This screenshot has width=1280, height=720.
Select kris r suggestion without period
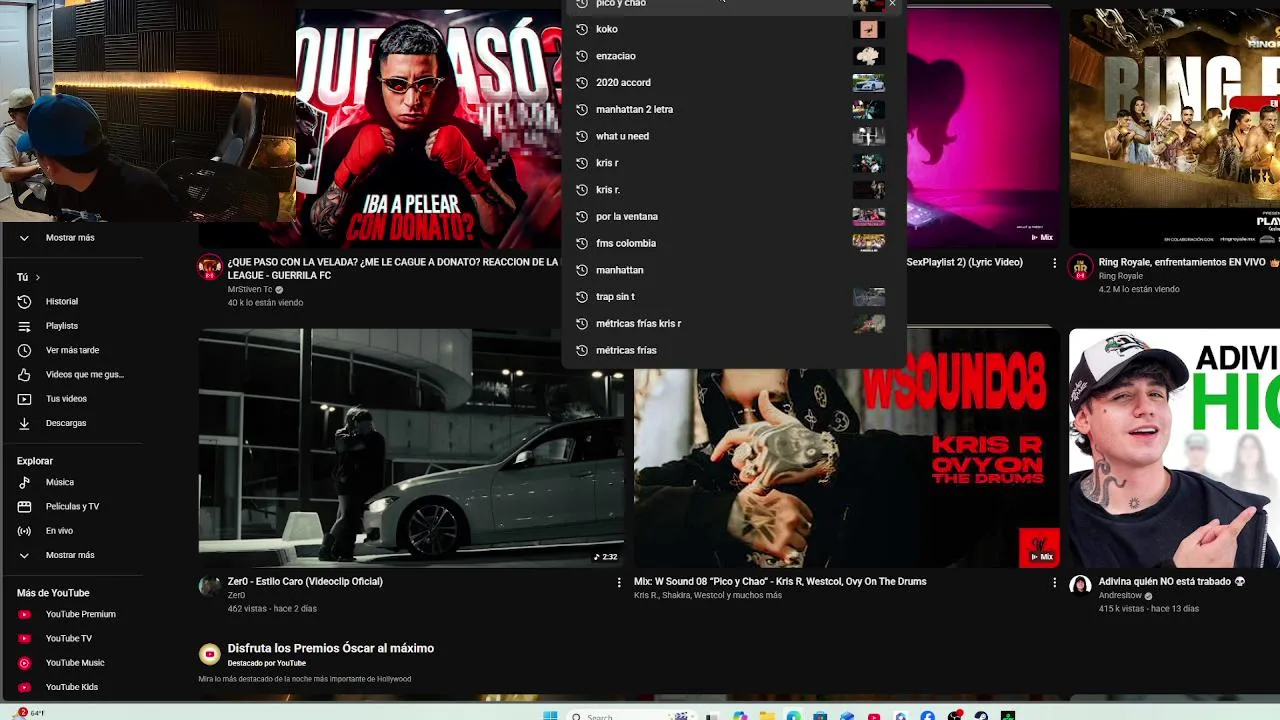coord(732,163)
